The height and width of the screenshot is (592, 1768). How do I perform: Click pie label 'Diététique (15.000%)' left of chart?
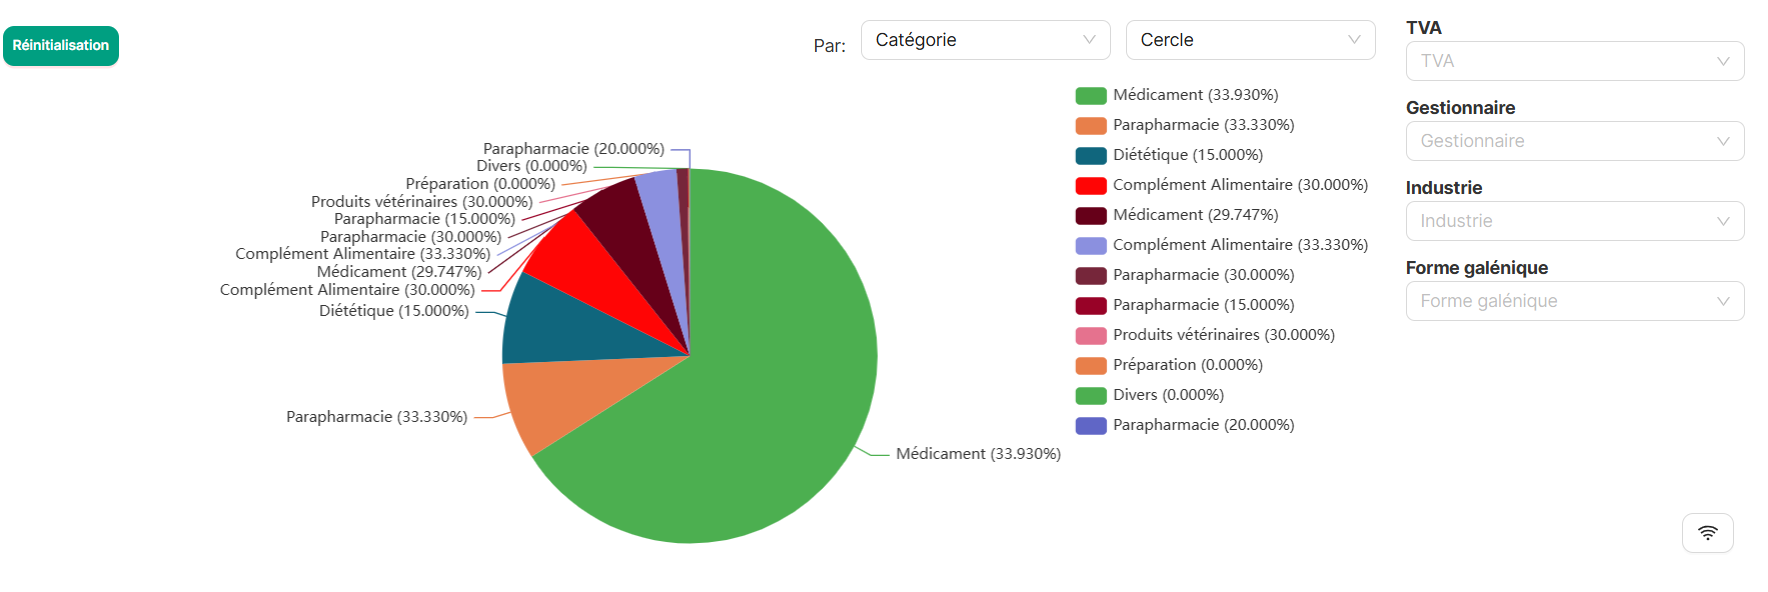point(394,311)
